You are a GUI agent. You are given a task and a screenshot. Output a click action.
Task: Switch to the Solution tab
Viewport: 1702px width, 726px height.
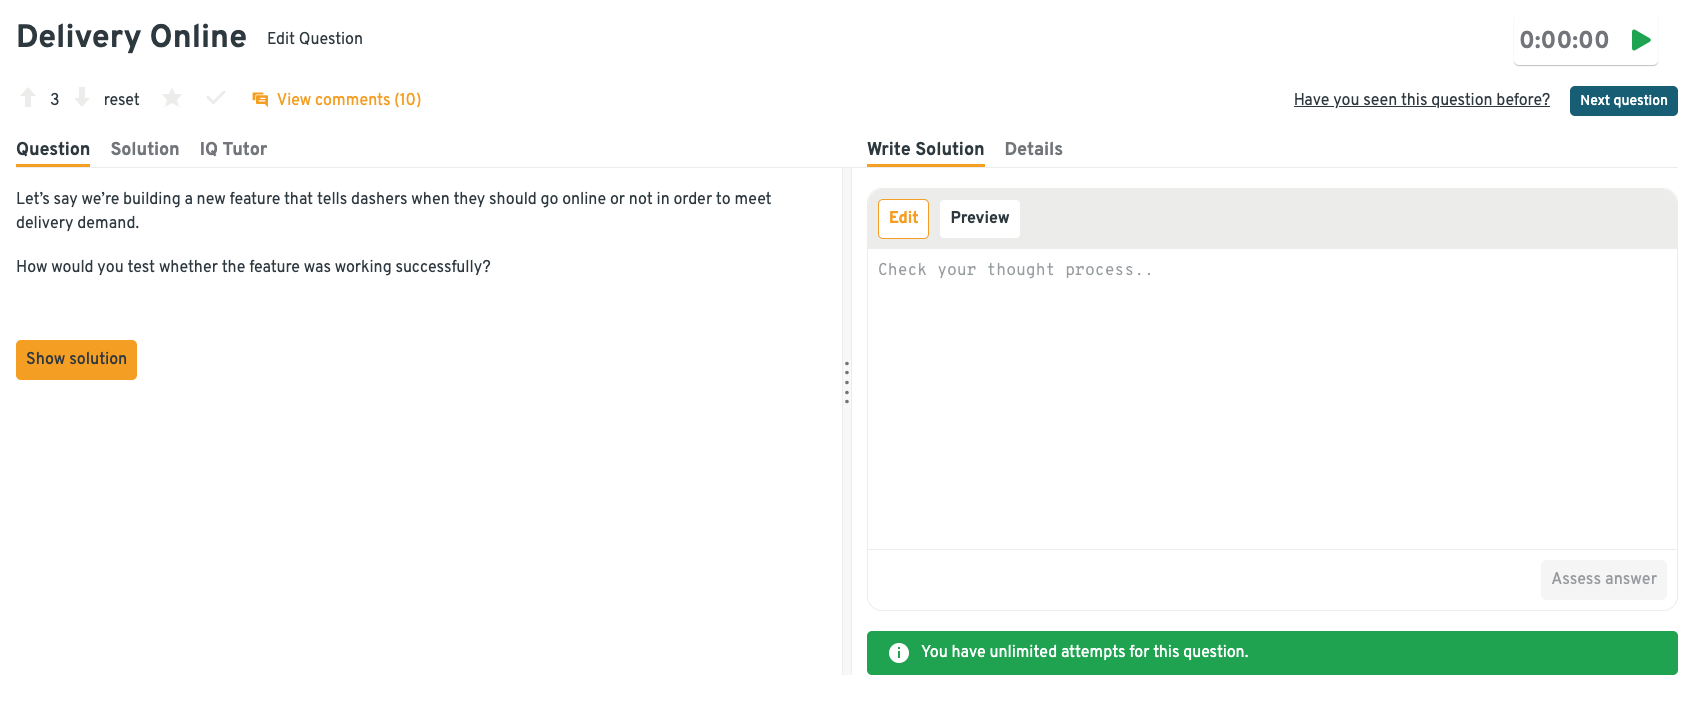(x=145, y=149)
